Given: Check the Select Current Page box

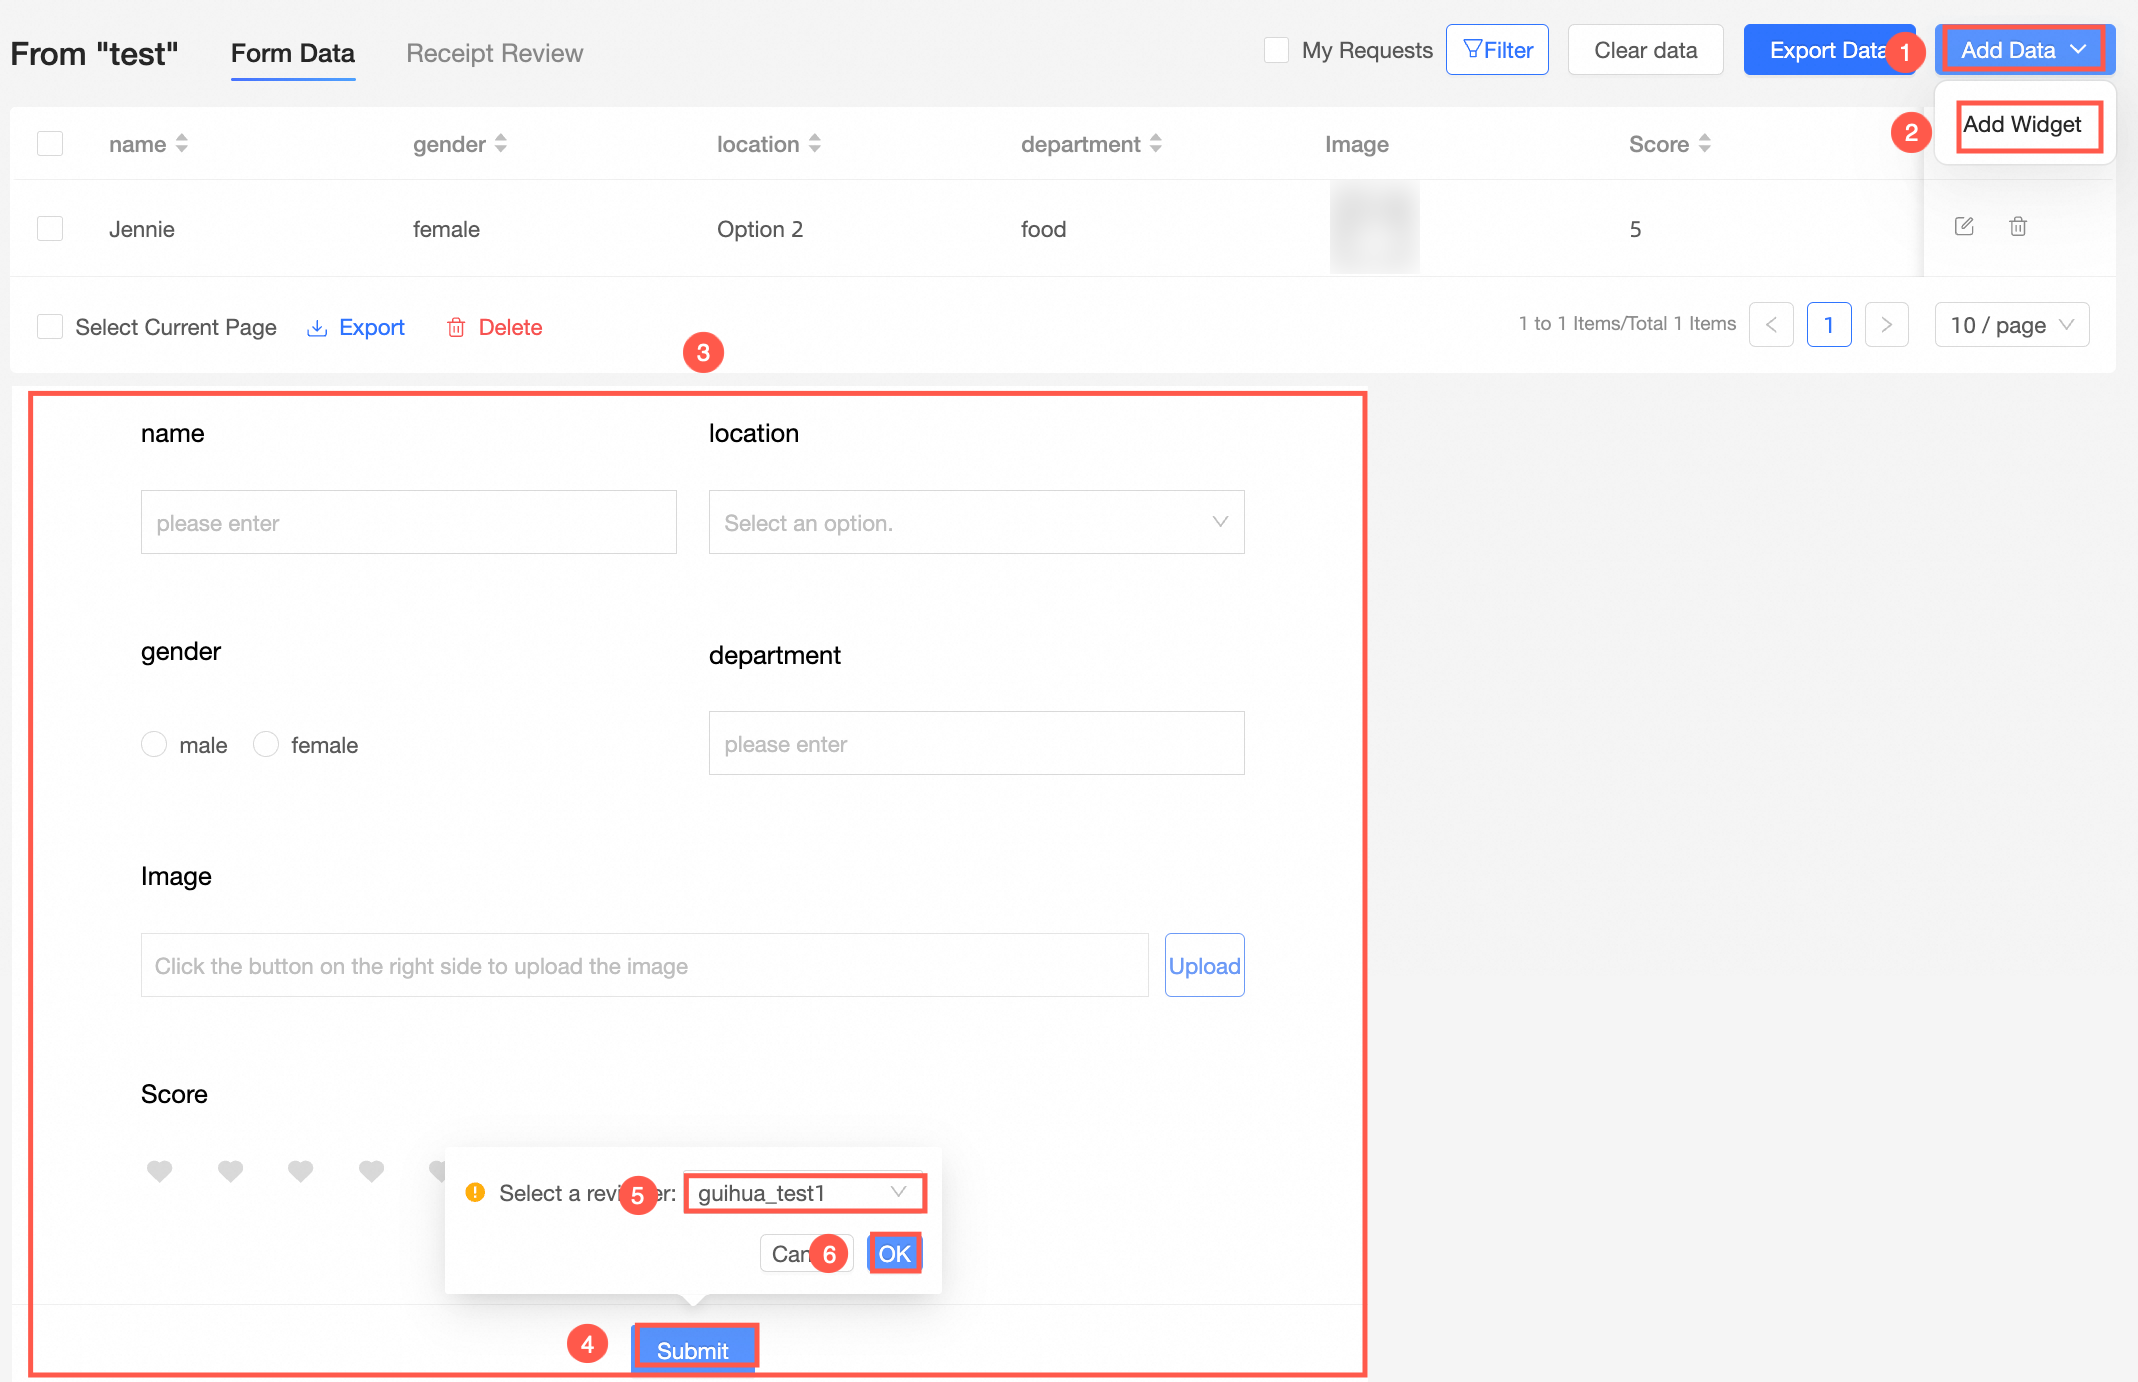Looking at the screenshot, I should pyautogui.click(x=50, y=327).
